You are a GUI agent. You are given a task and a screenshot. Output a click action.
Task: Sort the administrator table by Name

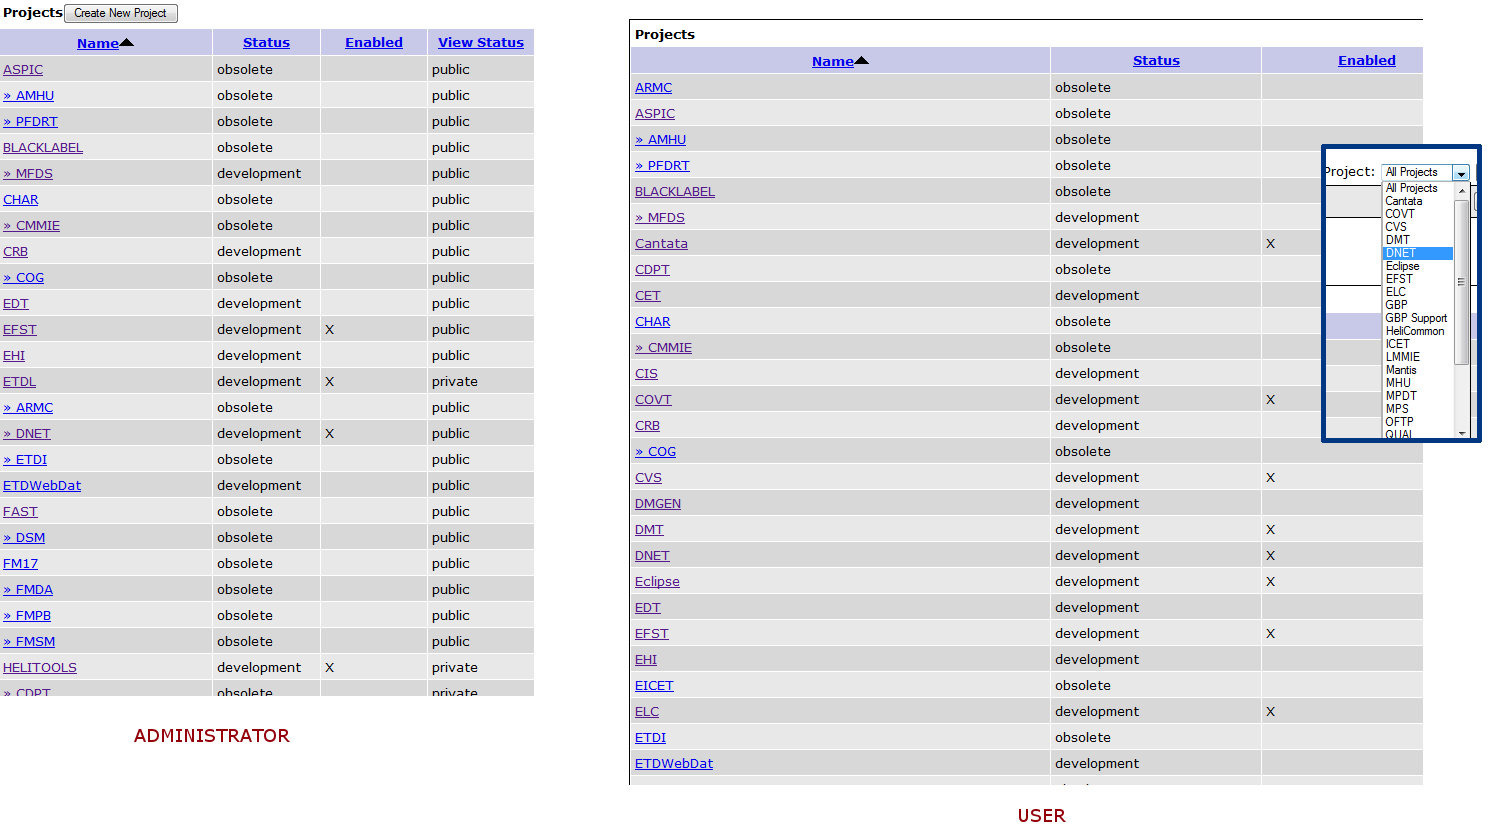[98, 43]
